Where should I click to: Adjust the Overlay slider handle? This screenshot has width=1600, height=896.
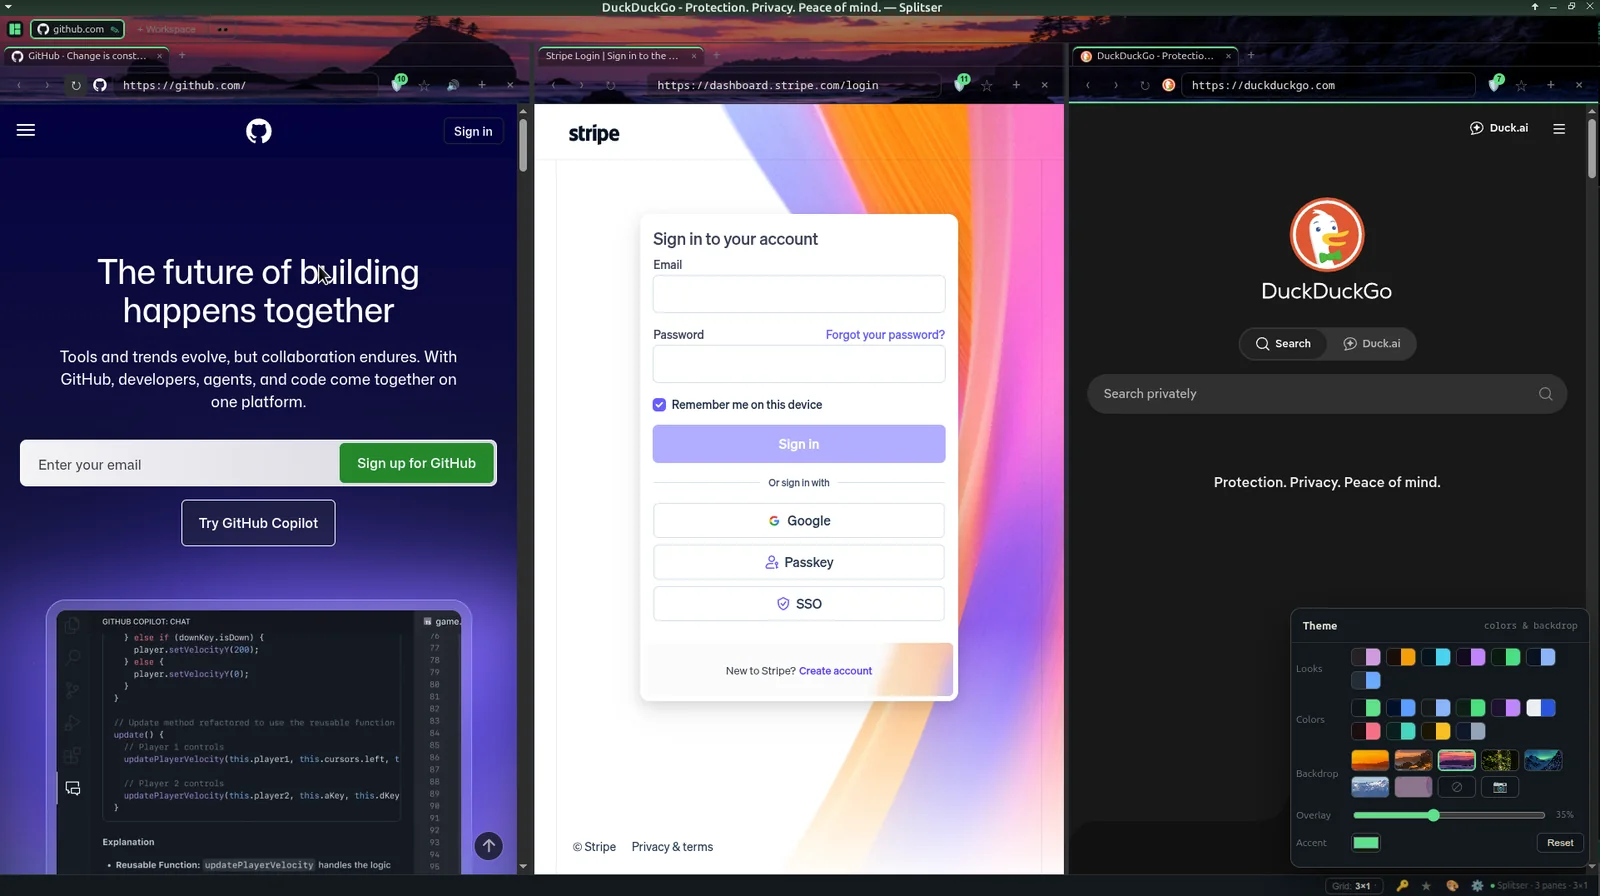point(1433,815)
